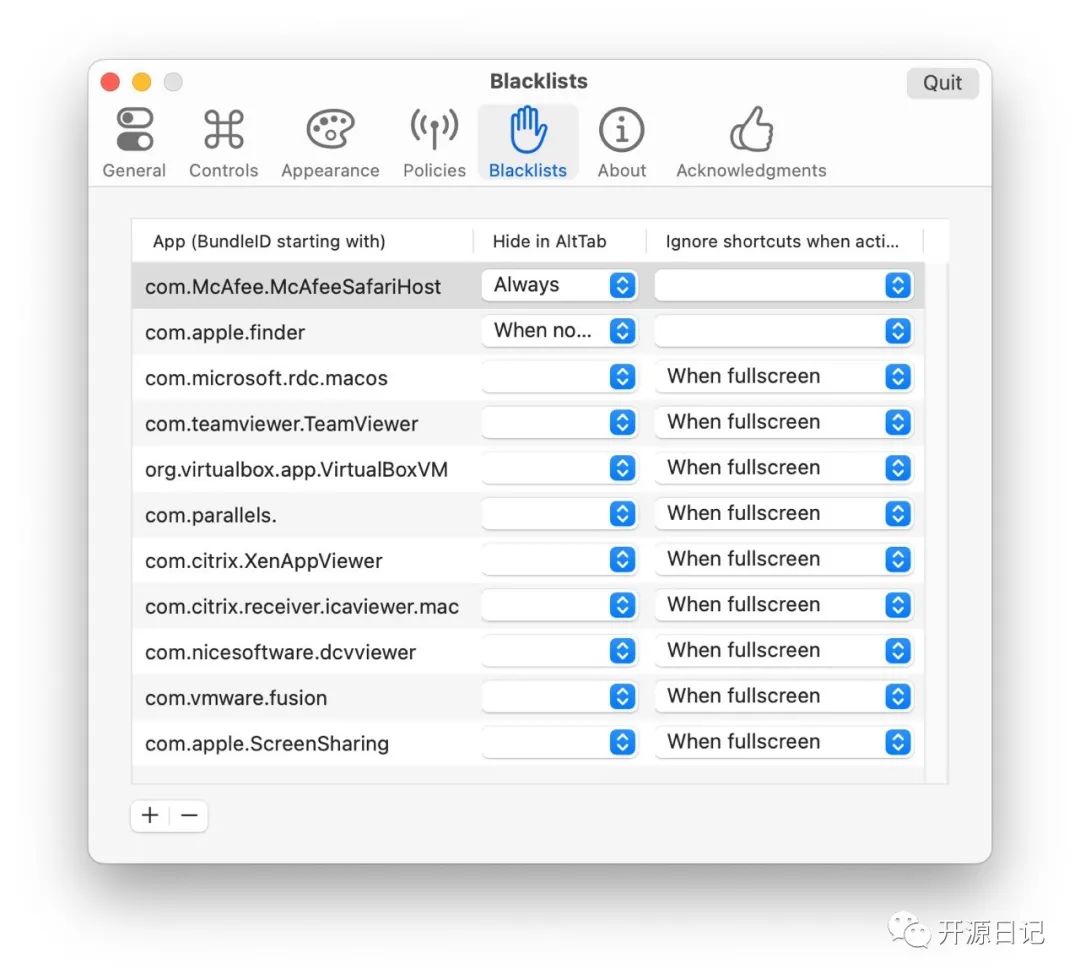1080x980 pixels.
Task: Select the com.apple.ScreenSharing bundle ID
Action: (x=267, y=744)
